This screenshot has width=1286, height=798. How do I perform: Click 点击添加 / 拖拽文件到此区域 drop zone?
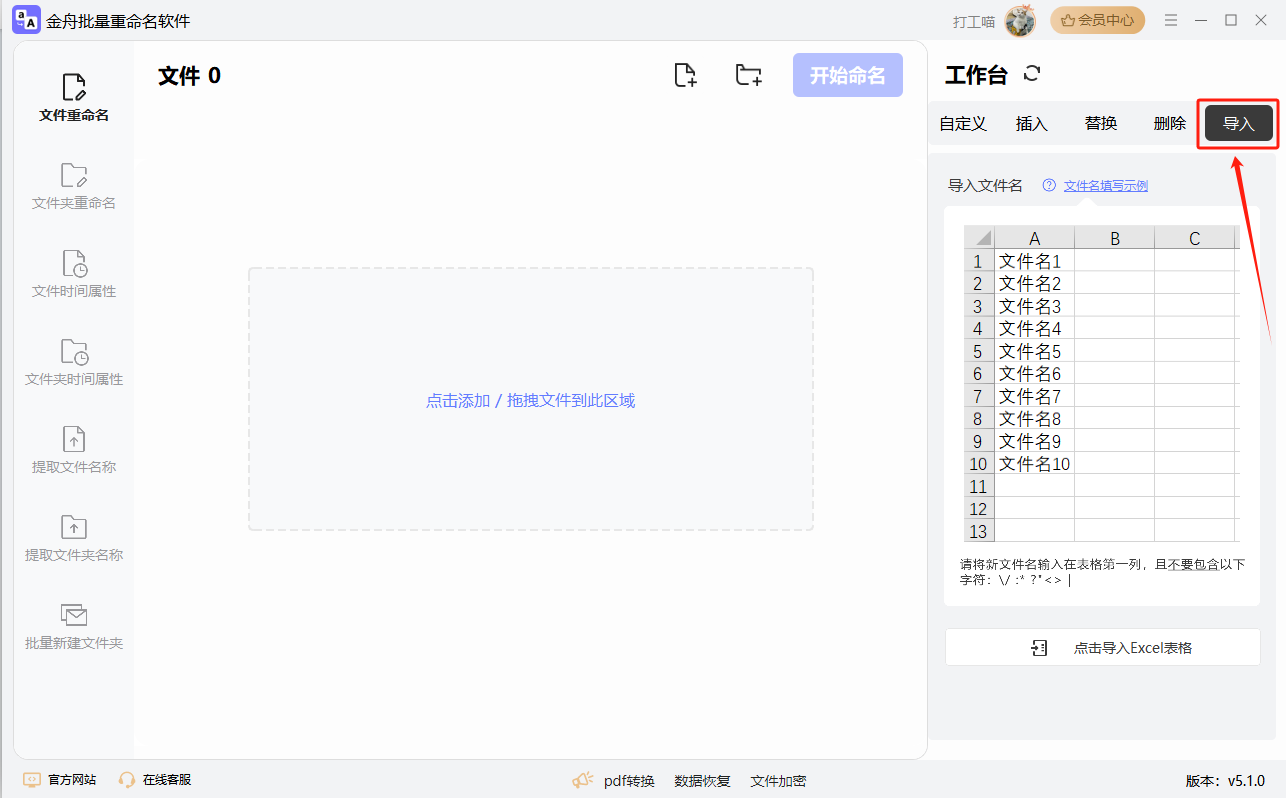531,399
